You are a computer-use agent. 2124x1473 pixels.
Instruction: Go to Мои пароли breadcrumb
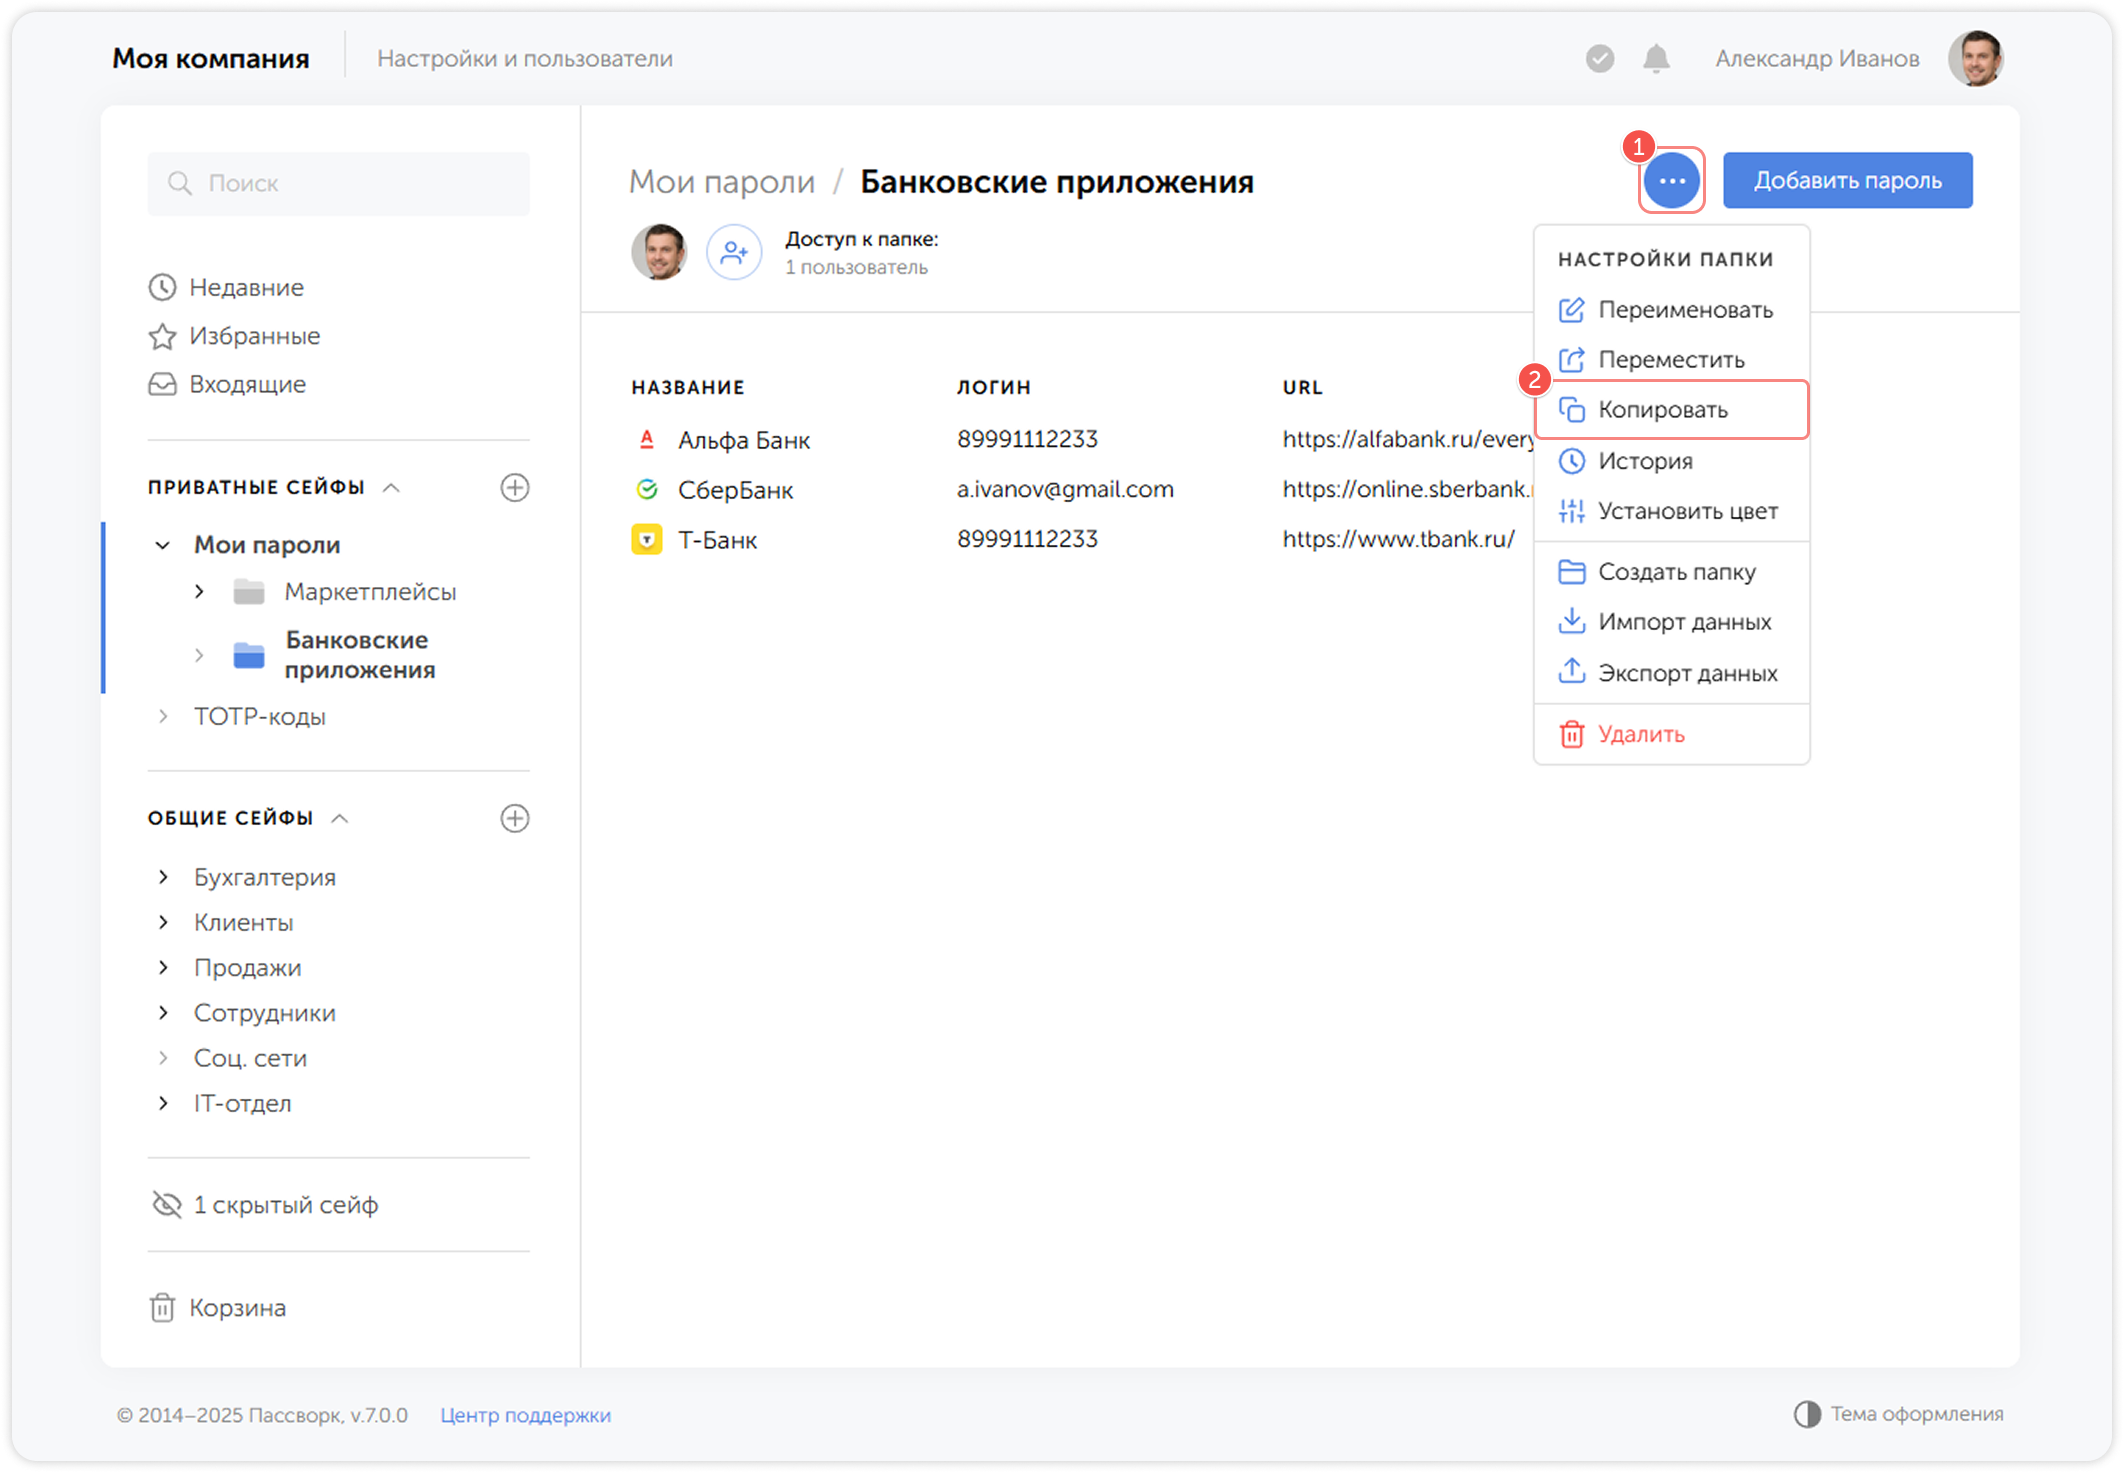722,182
